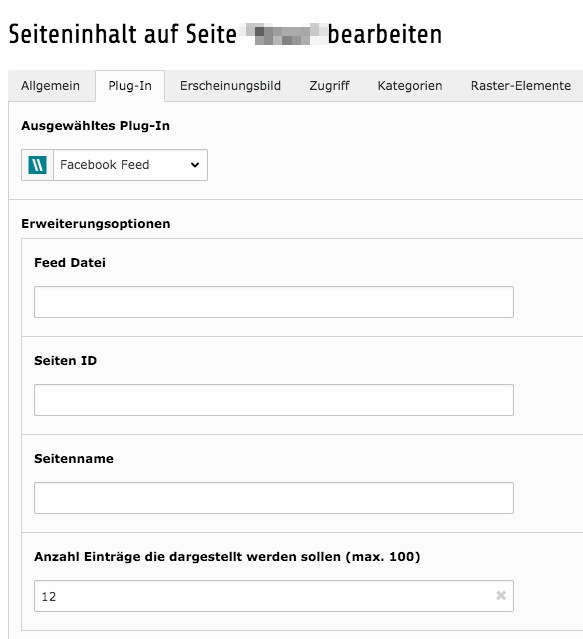The image size is (583, 639).
Task: Select the Plug-In tab
Action: (x=130, y=86)
